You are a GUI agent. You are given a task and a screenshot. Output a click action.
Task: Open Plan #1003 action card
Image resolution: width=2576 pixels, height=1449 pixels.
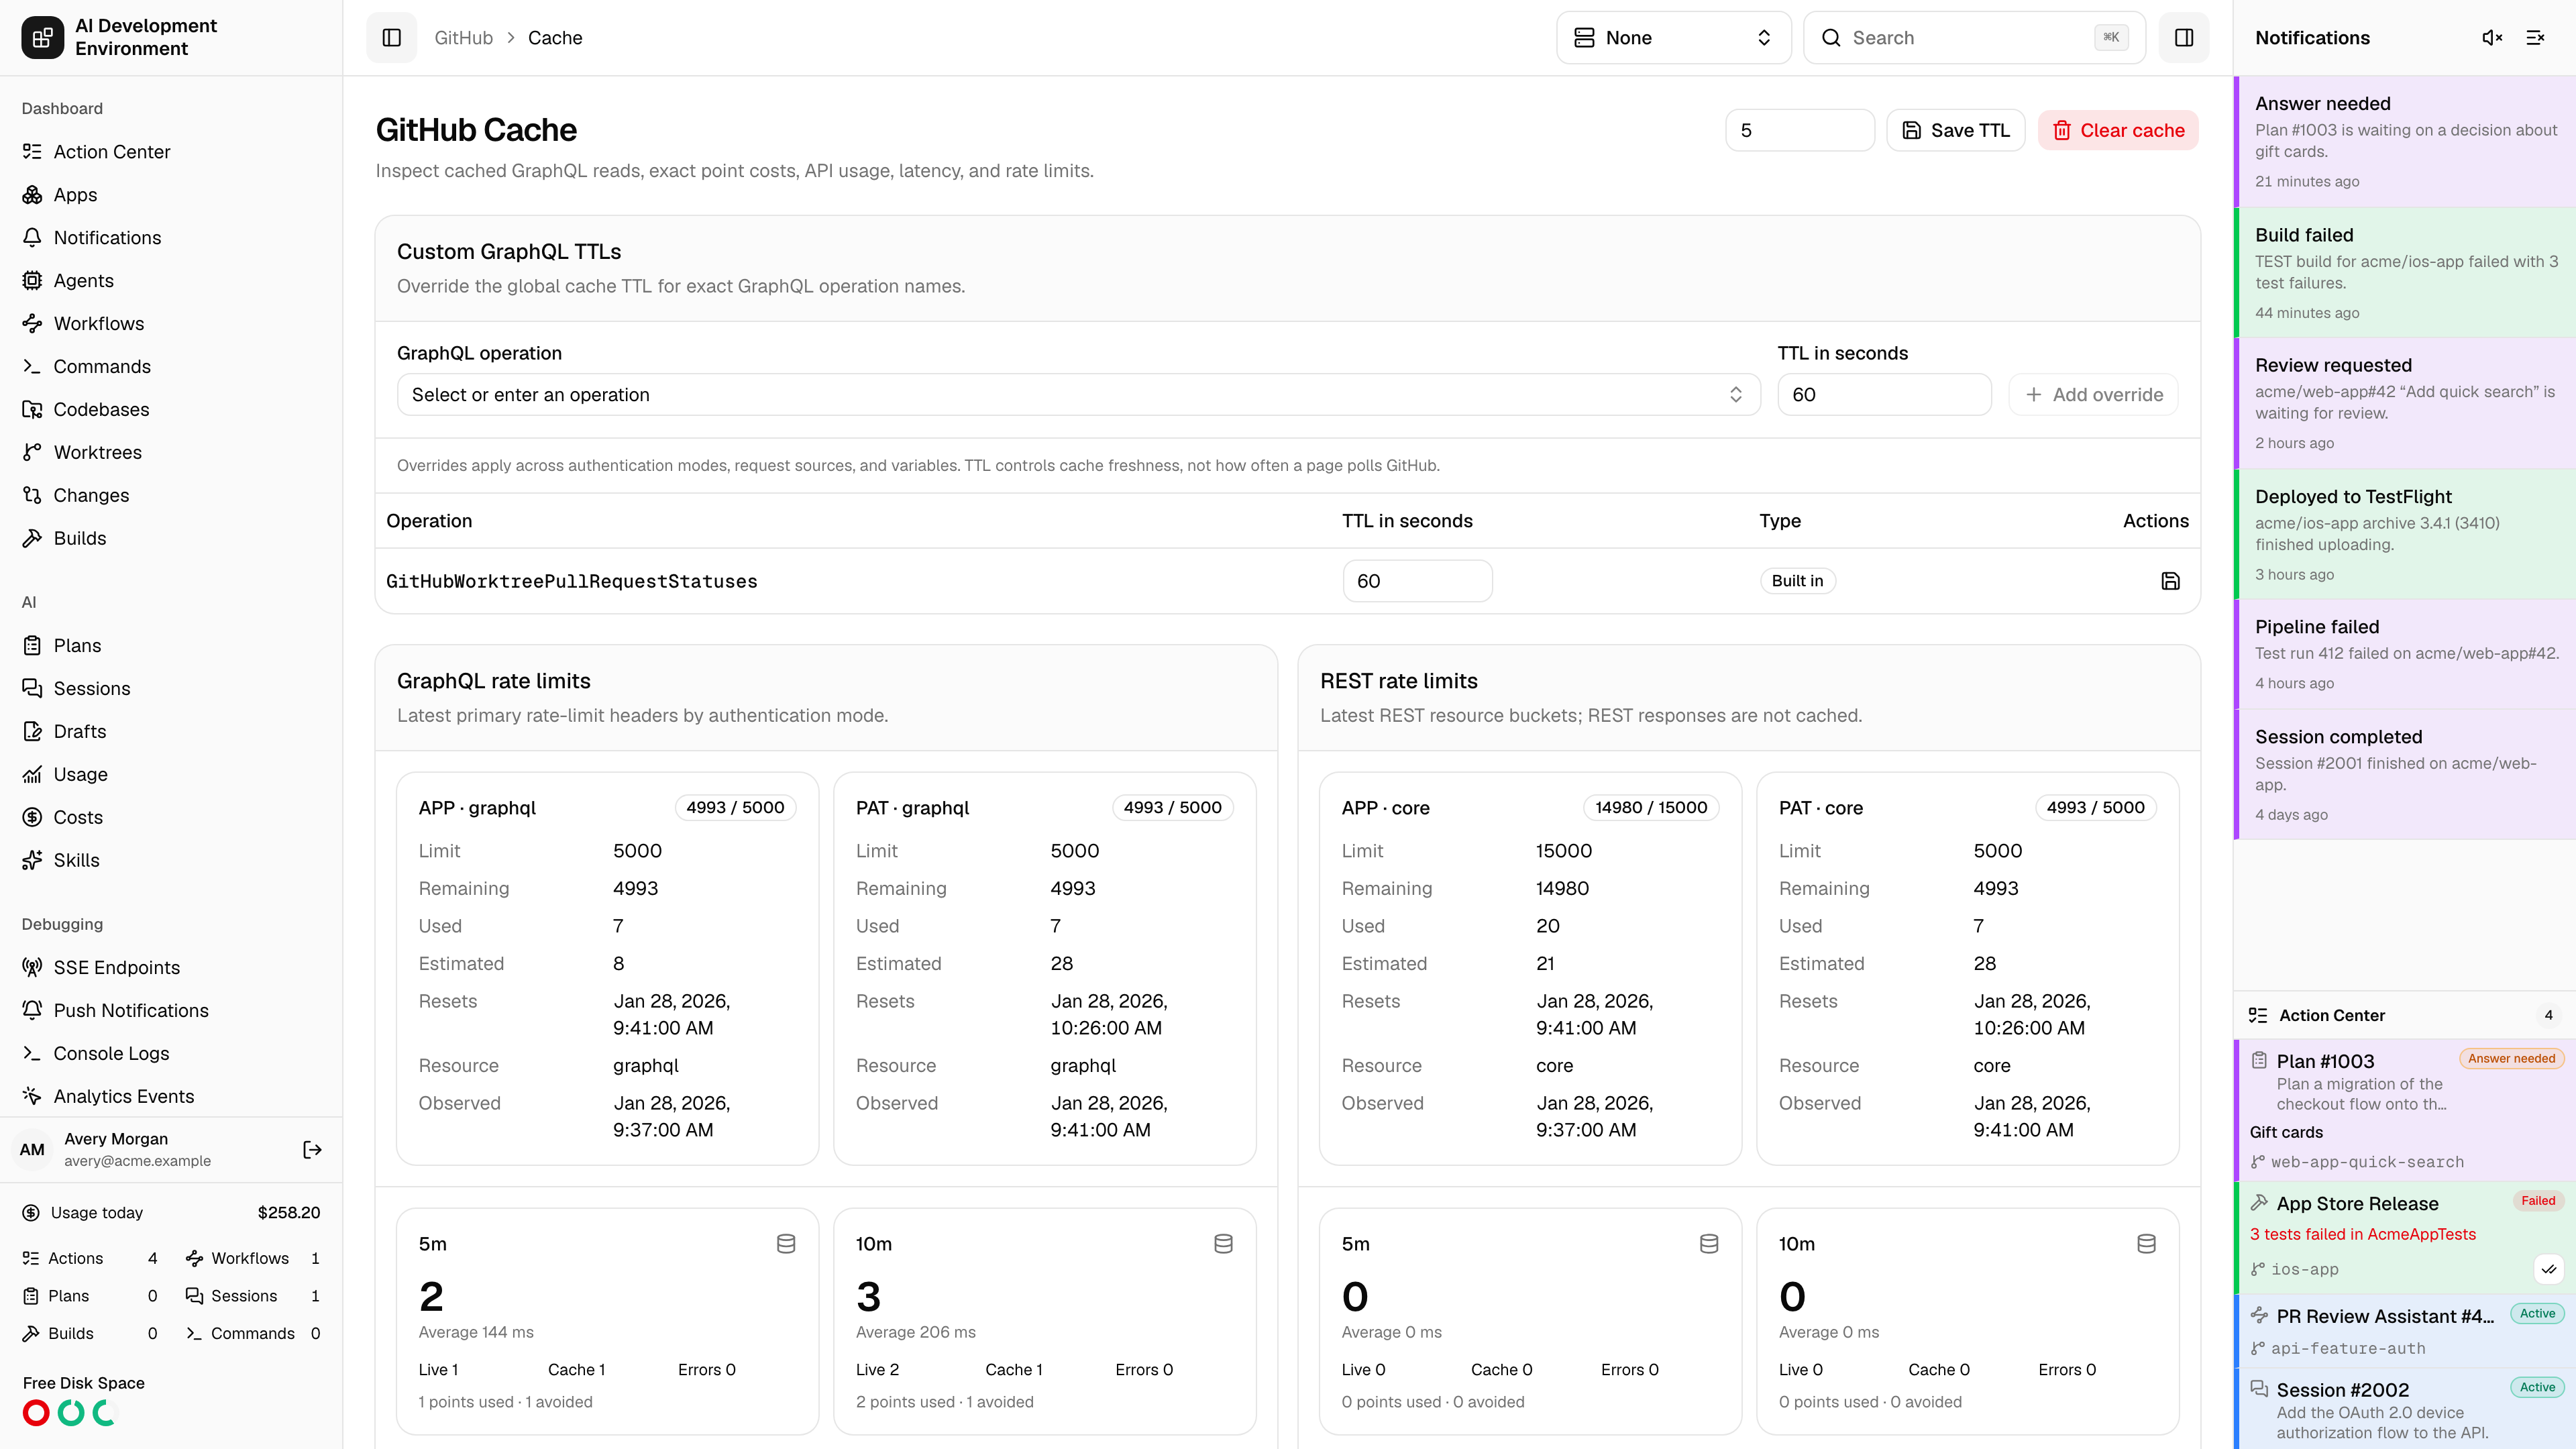tap(2404, 1110)
